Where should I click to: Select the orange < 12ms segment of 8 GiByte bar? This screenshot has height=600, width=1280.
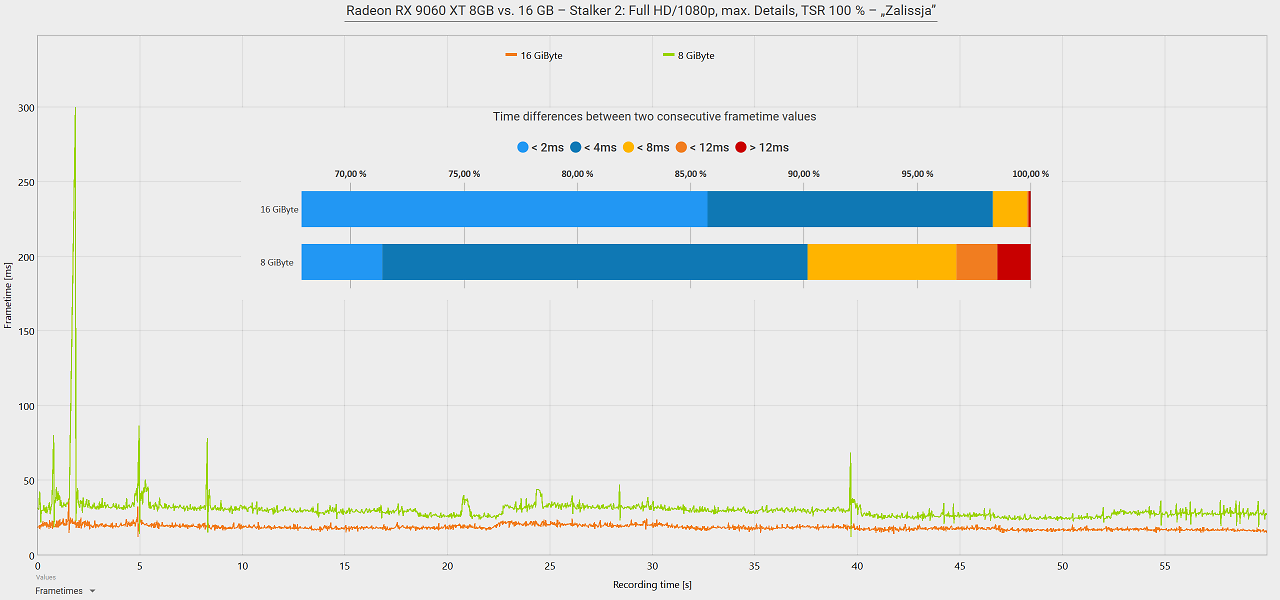977,261
